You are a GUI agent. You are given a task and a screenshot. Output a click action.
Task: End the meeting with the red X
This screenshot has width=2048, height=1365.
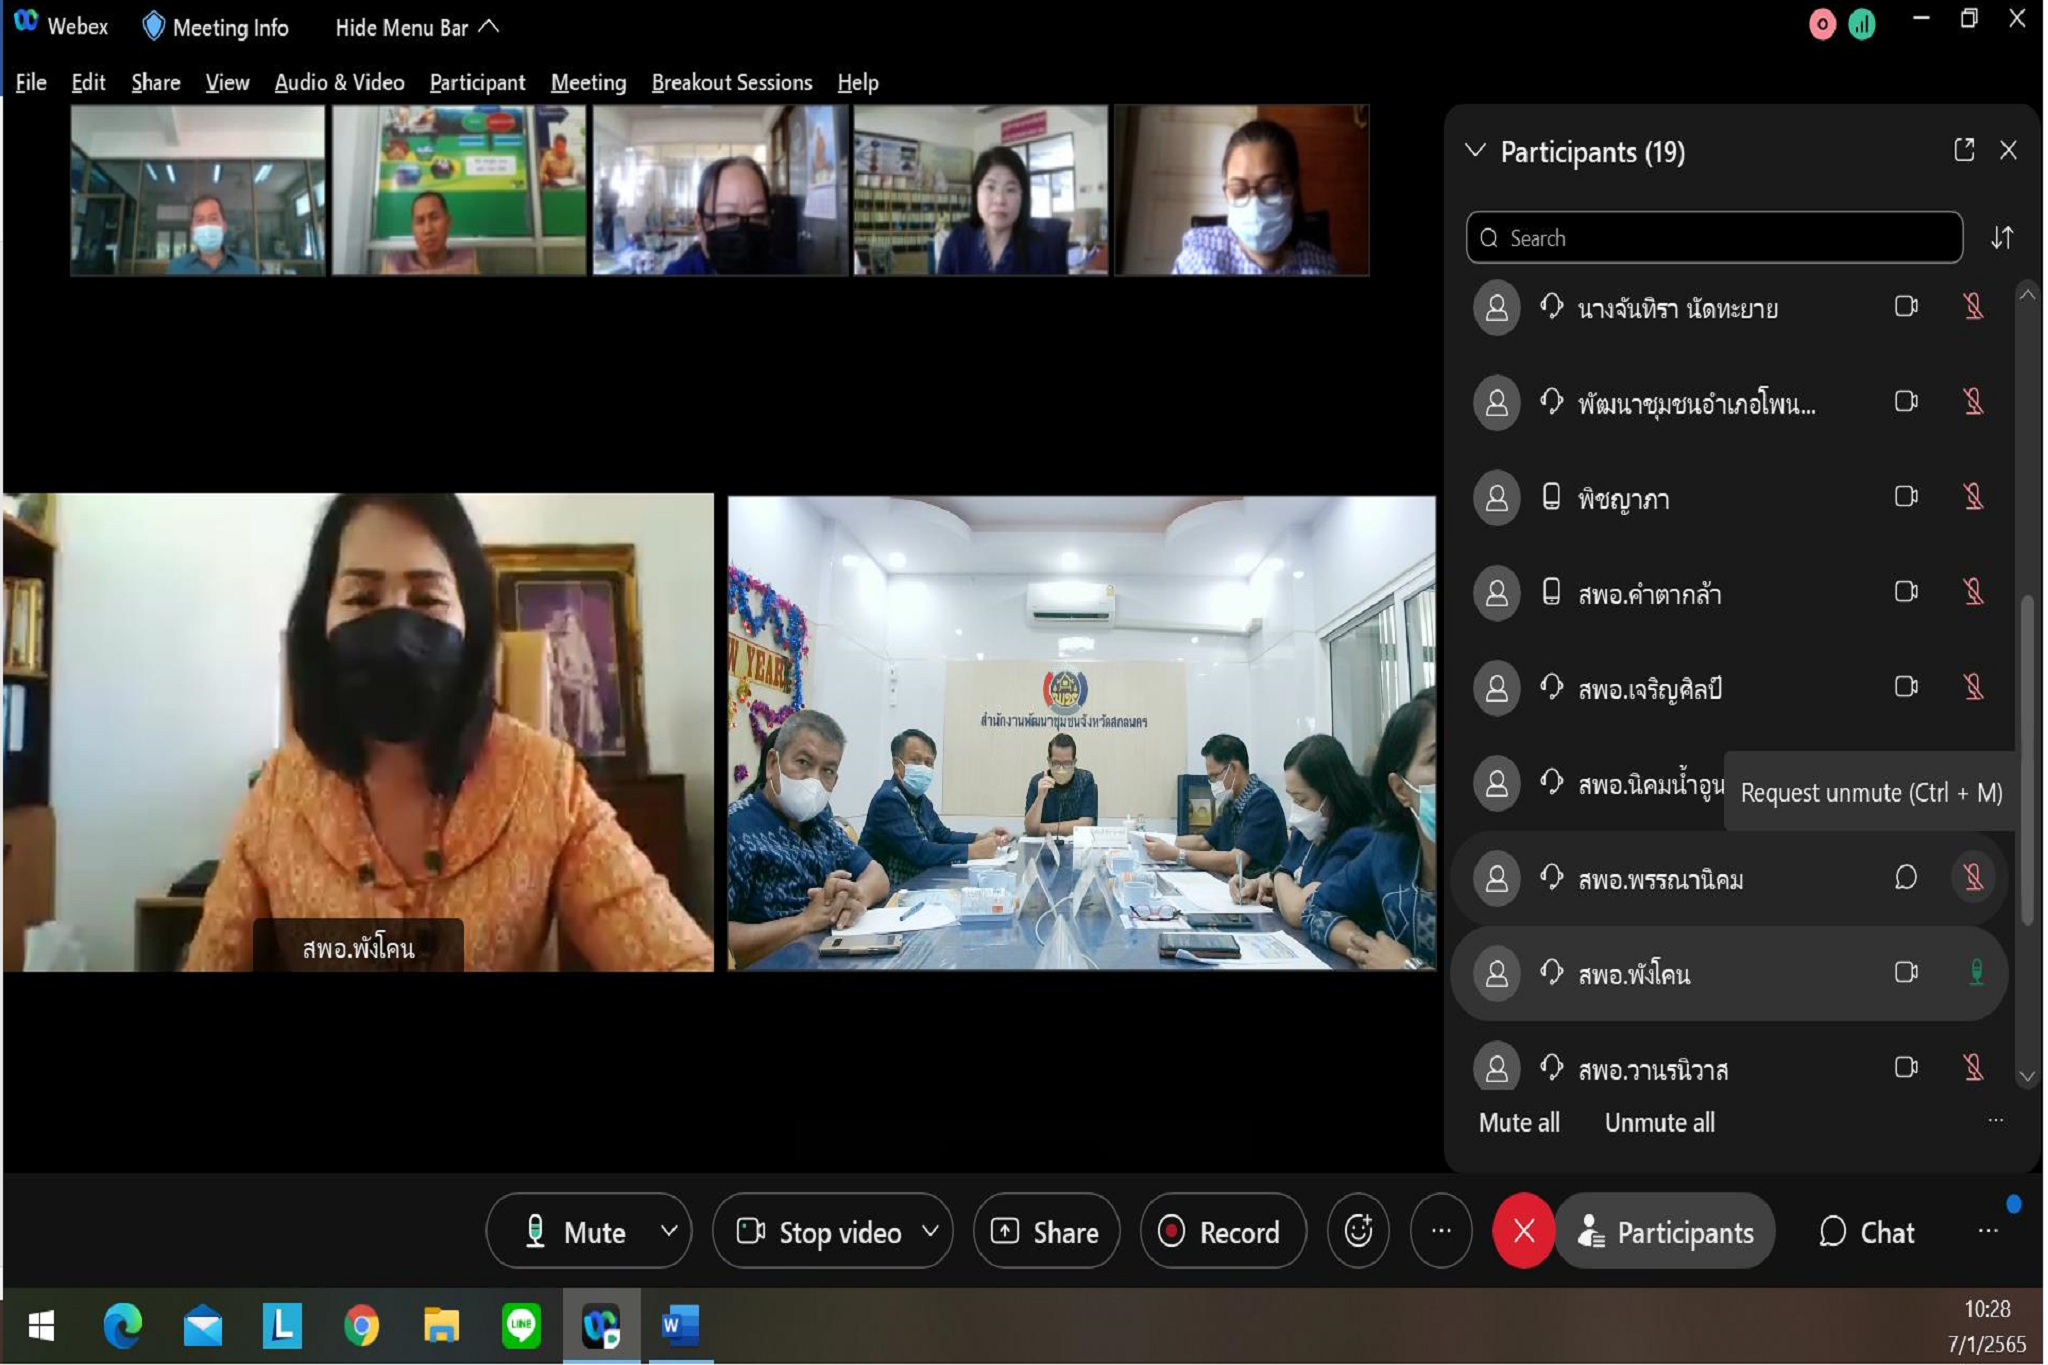[1523, 1231]
